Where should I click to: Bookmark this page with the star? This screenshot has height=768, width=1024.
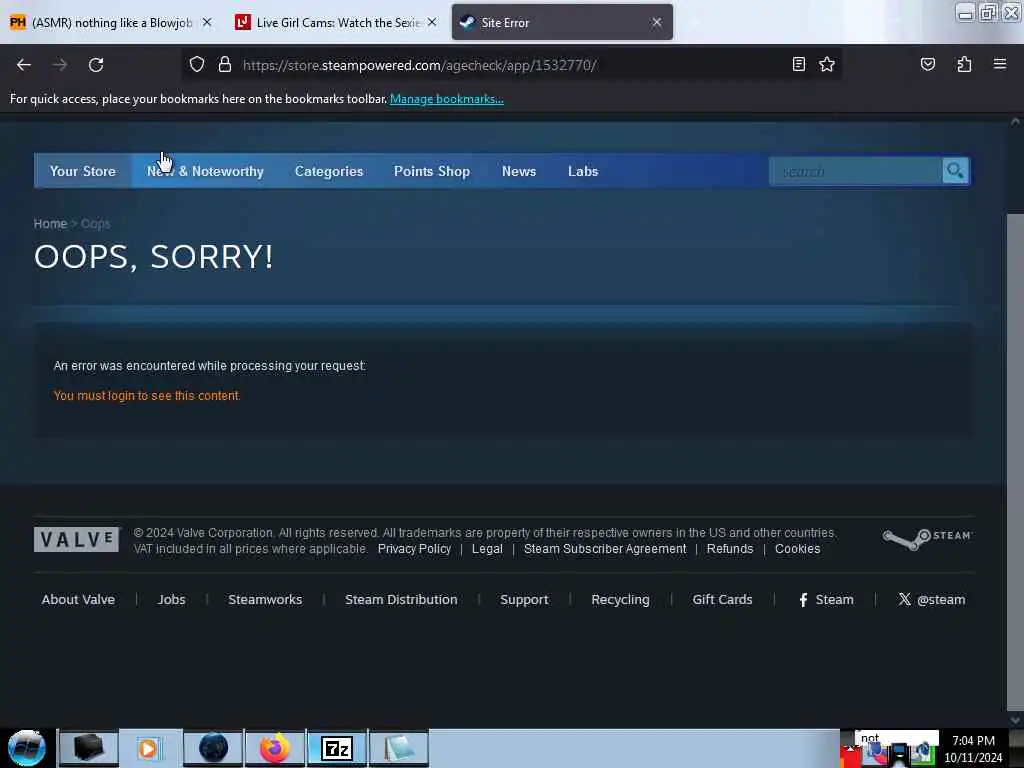pyautogui.click(x=827, y=64)
